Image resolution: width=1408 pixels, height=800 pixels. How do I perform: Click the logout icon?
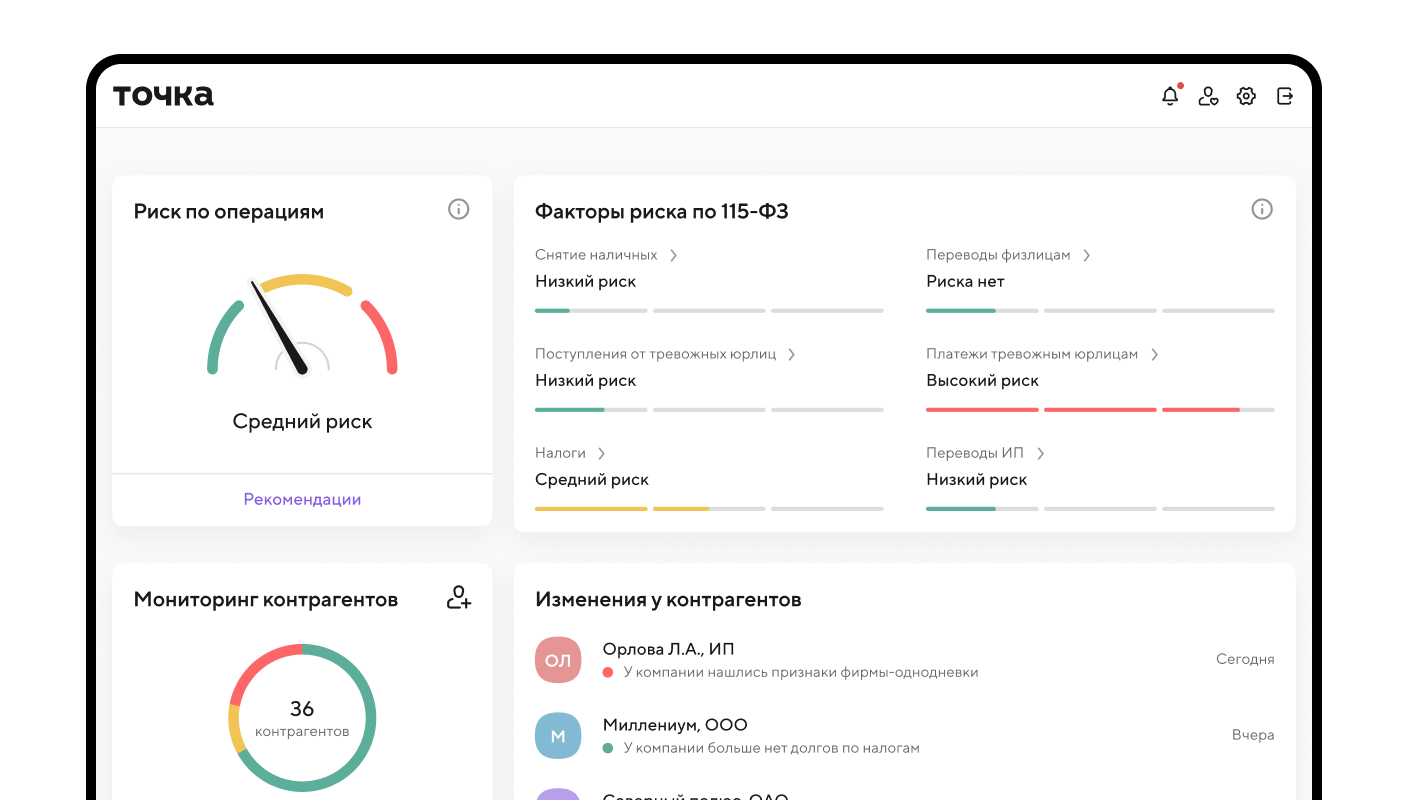pos(1285,96)
